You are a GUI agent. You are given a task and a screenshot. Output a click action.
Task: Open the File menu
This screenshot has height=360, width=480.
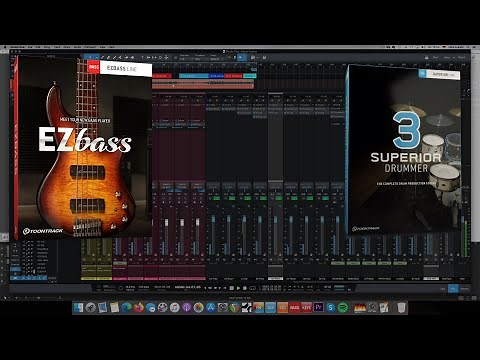click(30, 47)
